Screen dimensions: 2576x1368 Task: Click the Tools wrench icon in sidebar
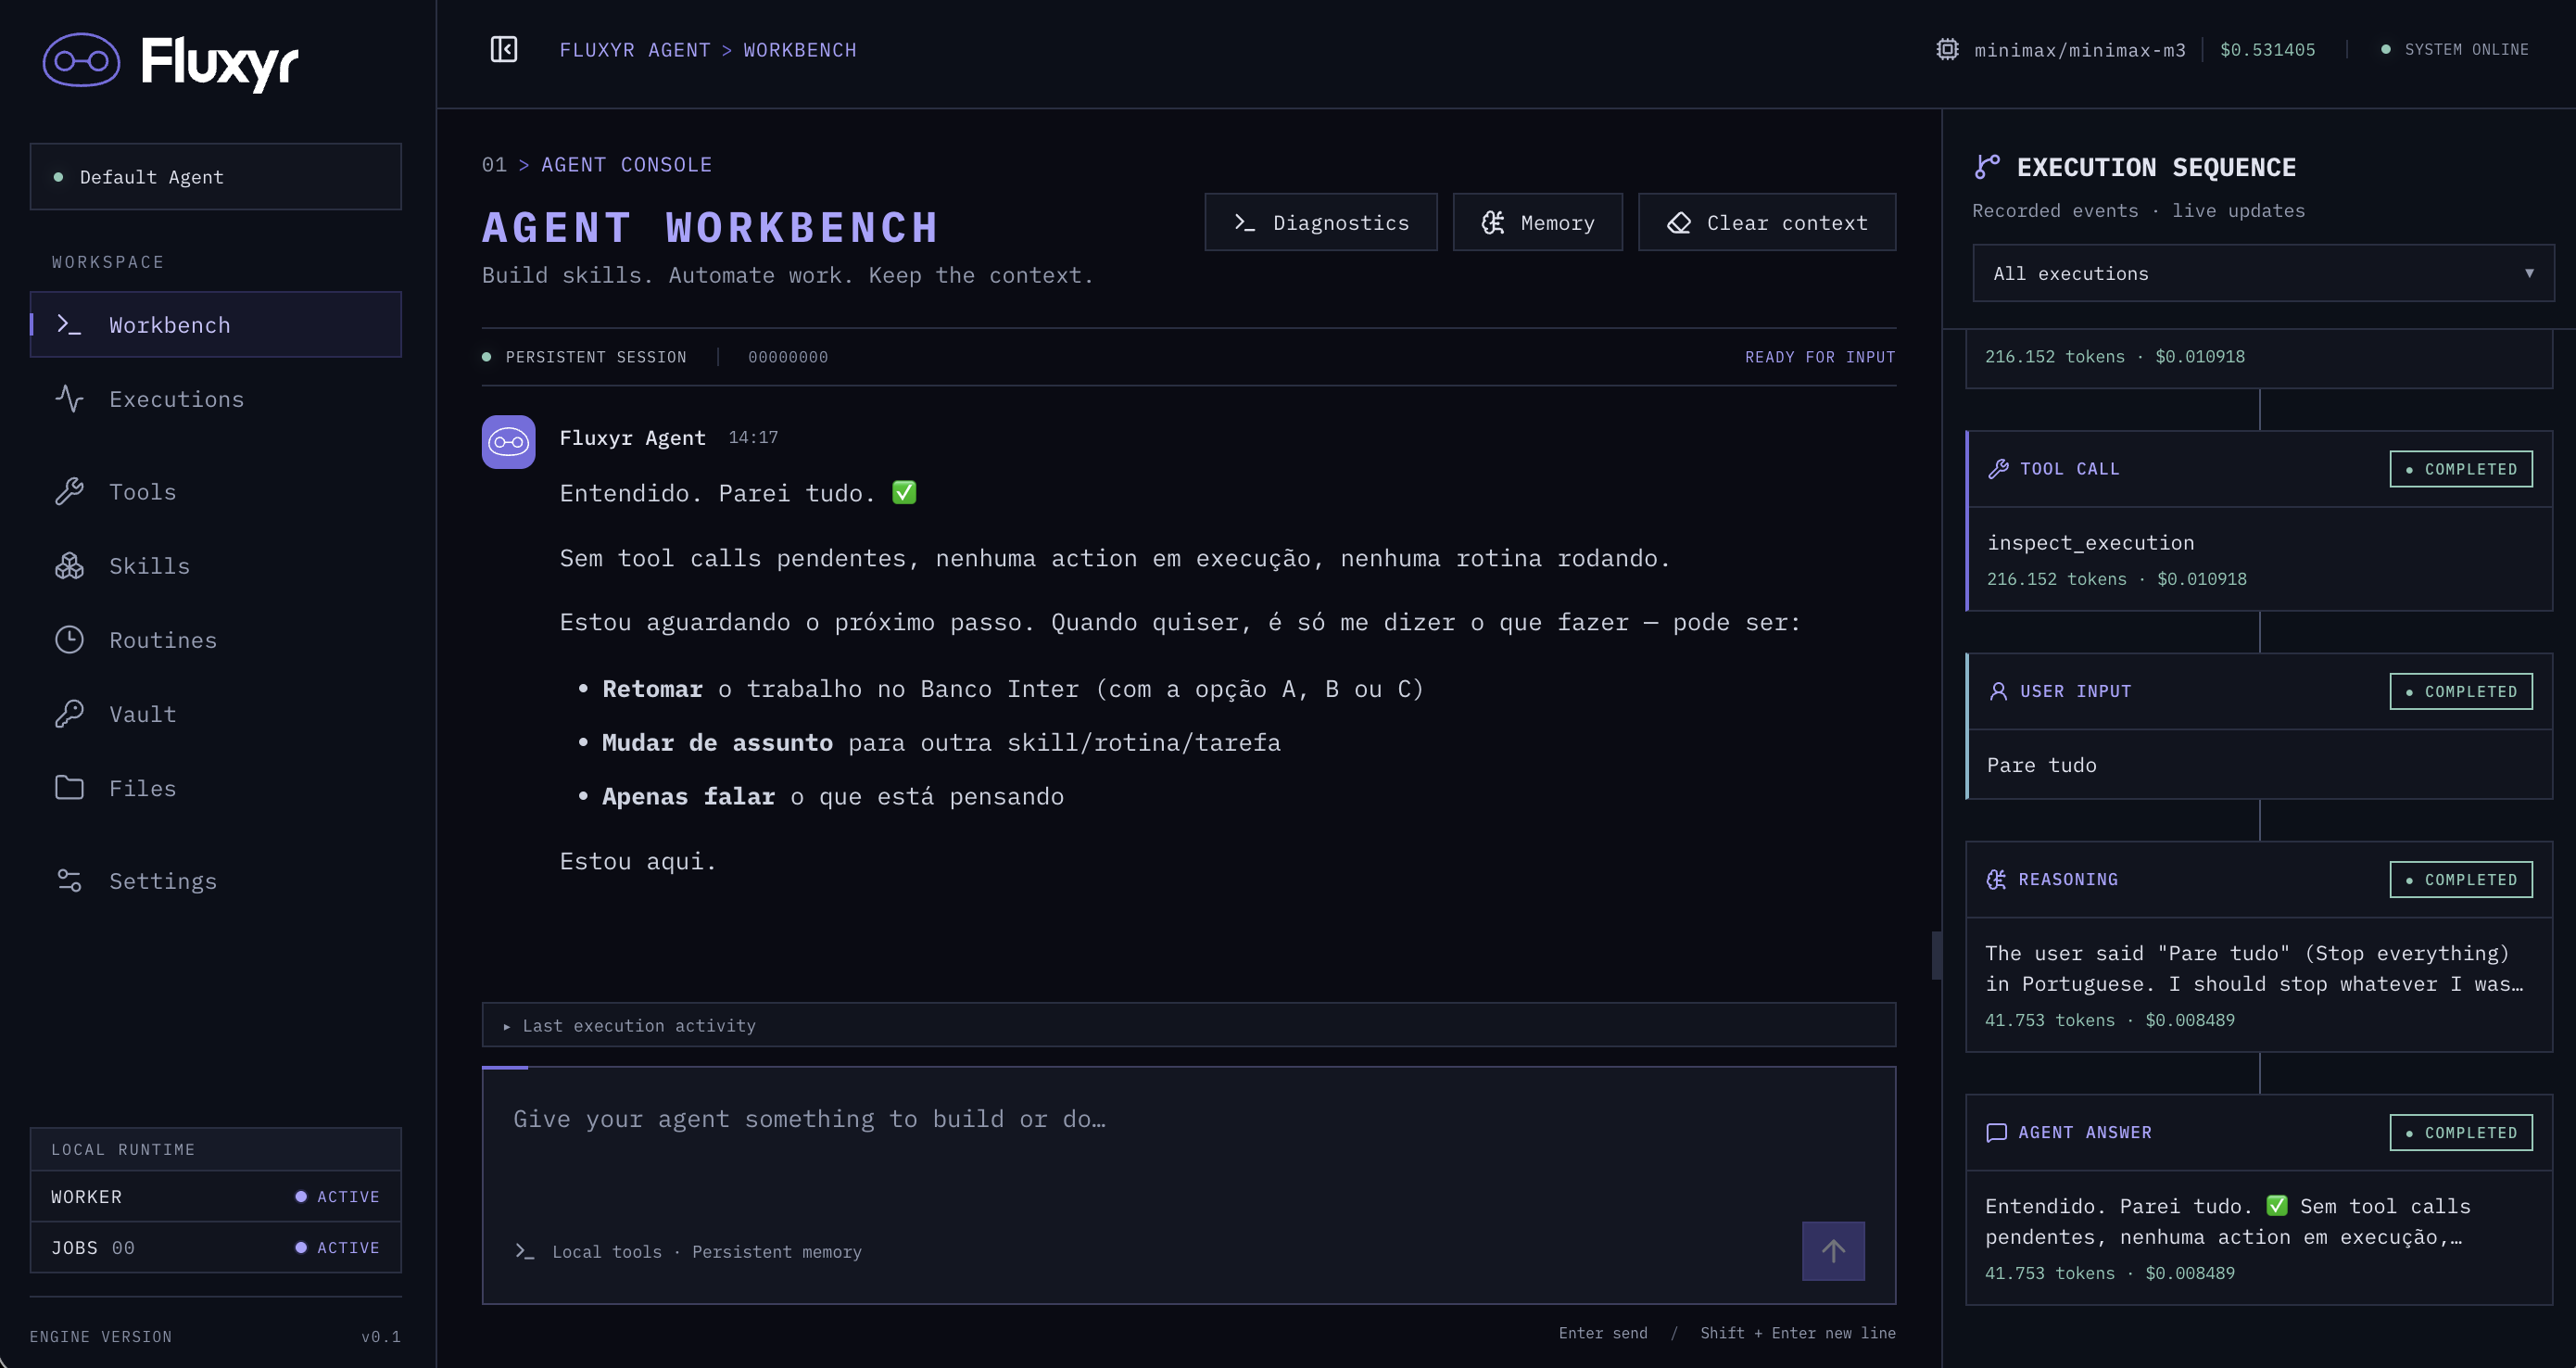click(69, 491)
